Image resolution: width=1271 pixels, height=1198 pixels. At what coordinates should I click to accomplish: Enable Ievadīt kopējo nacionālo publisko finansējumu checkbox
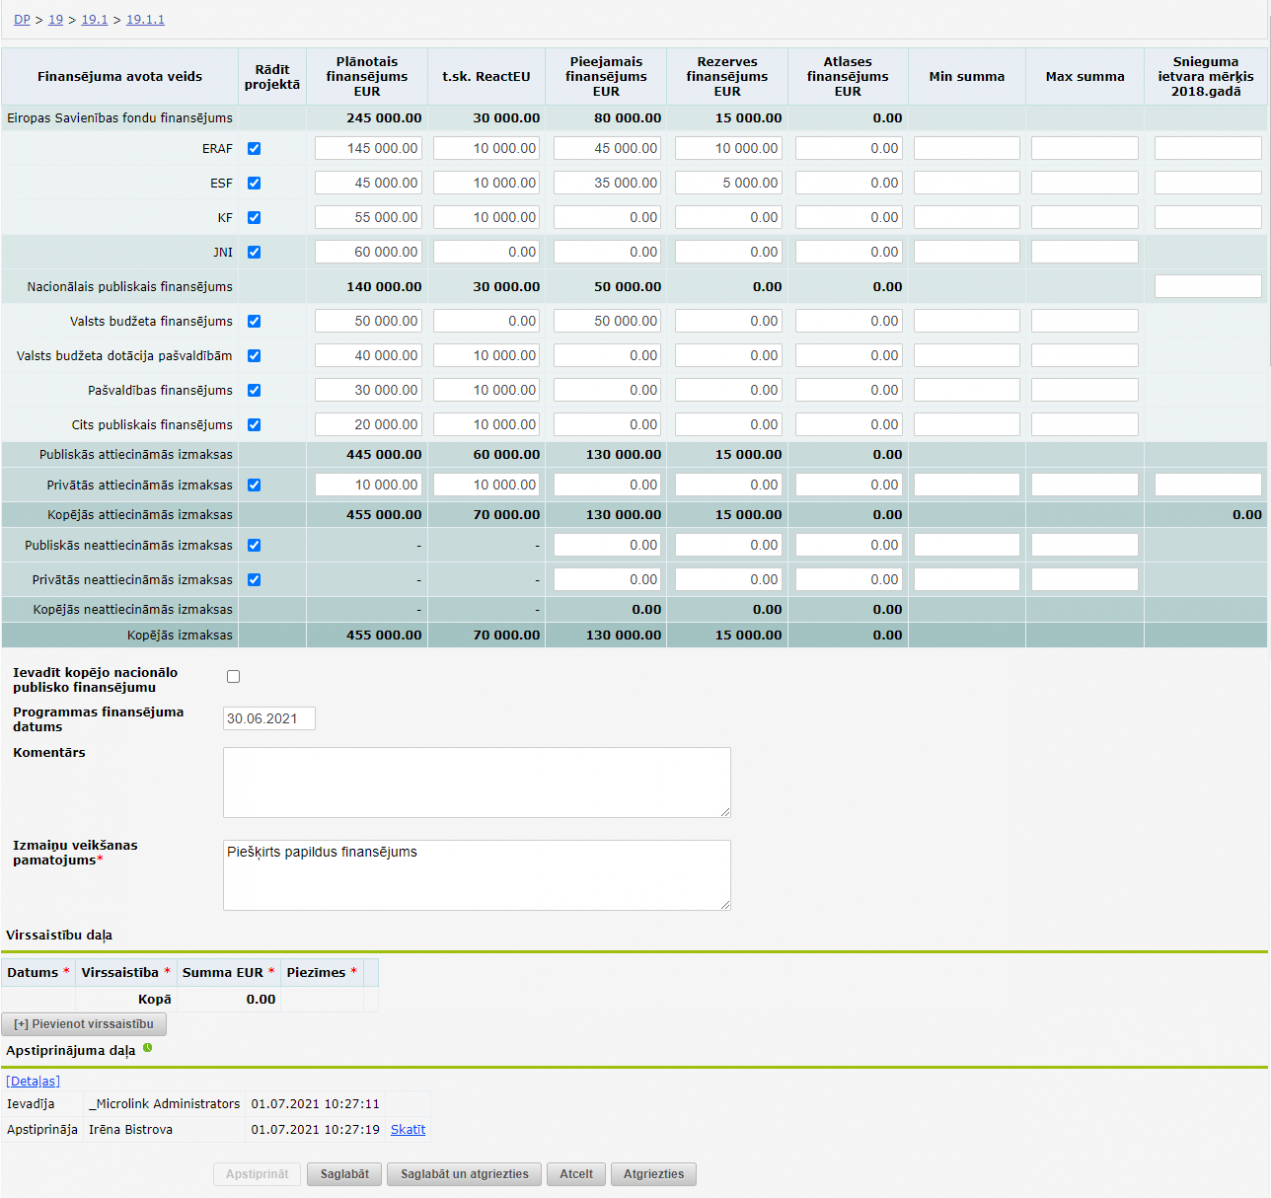pos(233,677)
